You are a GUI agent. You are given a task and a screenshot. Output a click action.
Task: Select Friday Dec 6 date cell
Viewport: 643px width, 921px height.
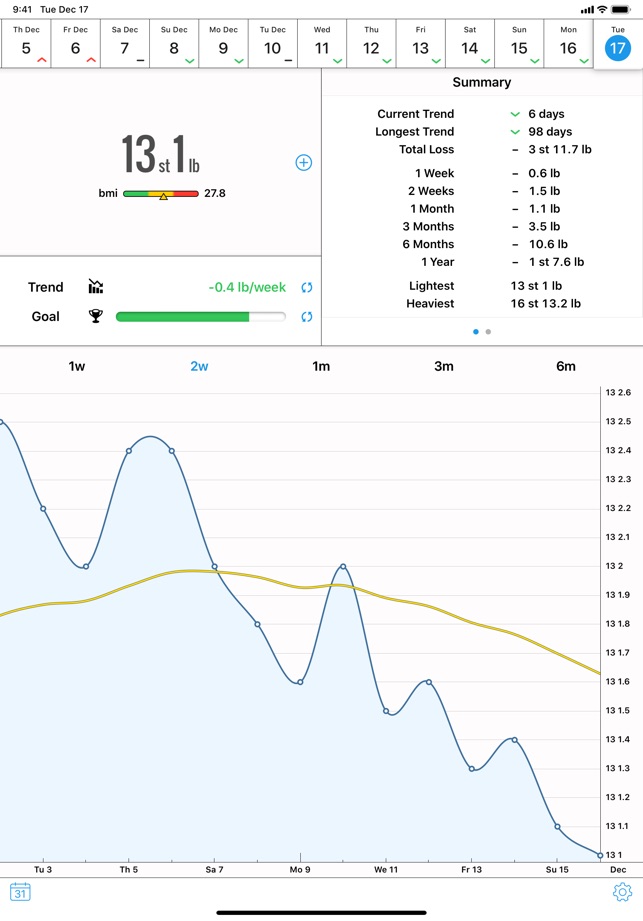click(76, 43)
